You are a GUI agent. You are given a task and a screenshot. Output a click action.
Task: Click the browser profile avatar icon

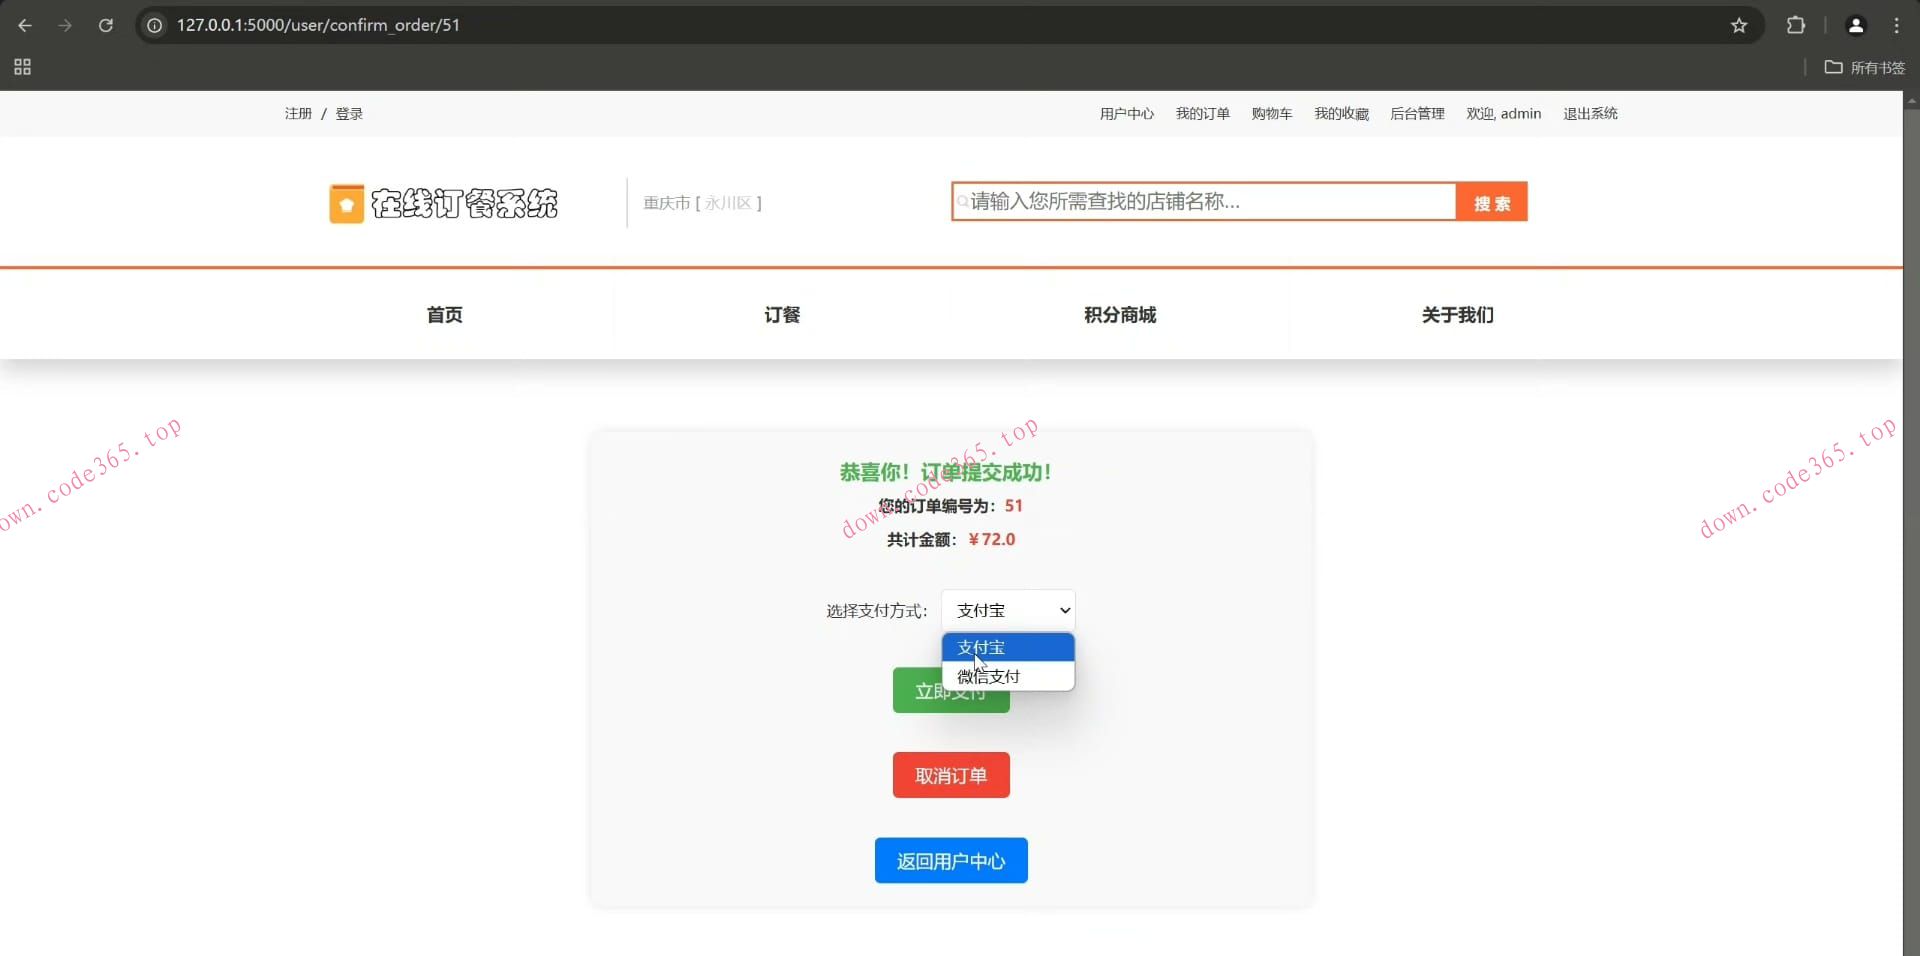point(1856,25)
